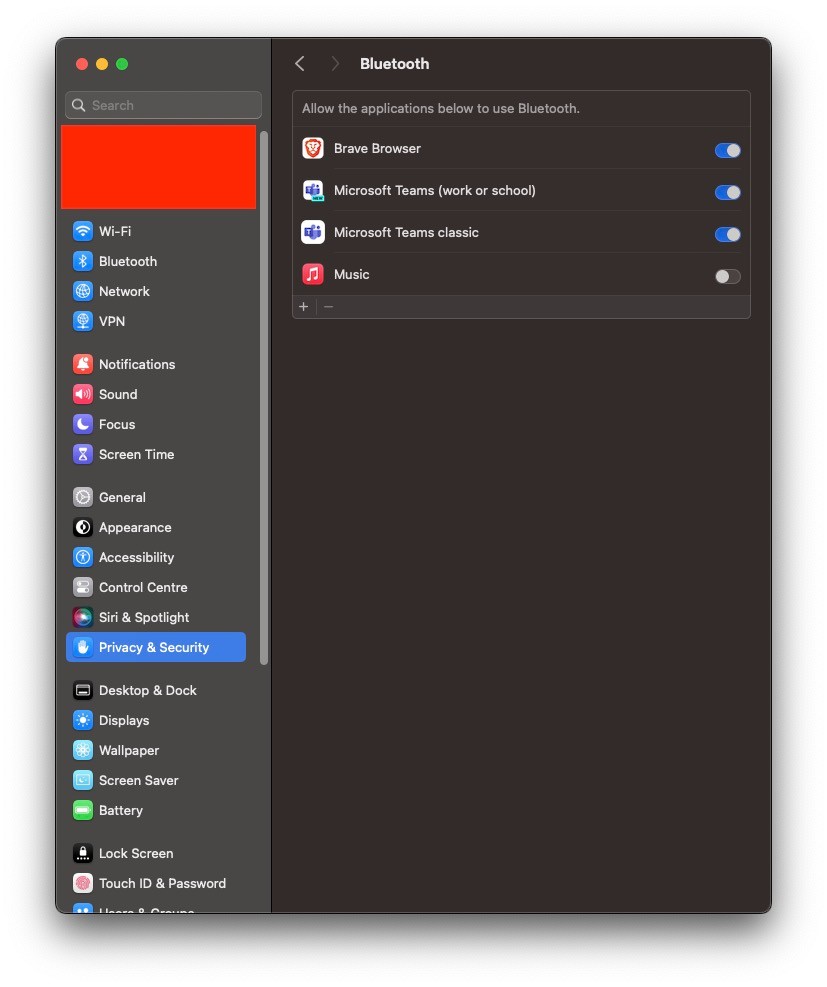This screenshot has height=987, width=827.
Task: Click the Microsoft Teams classic name text
Action: (406, 232)
